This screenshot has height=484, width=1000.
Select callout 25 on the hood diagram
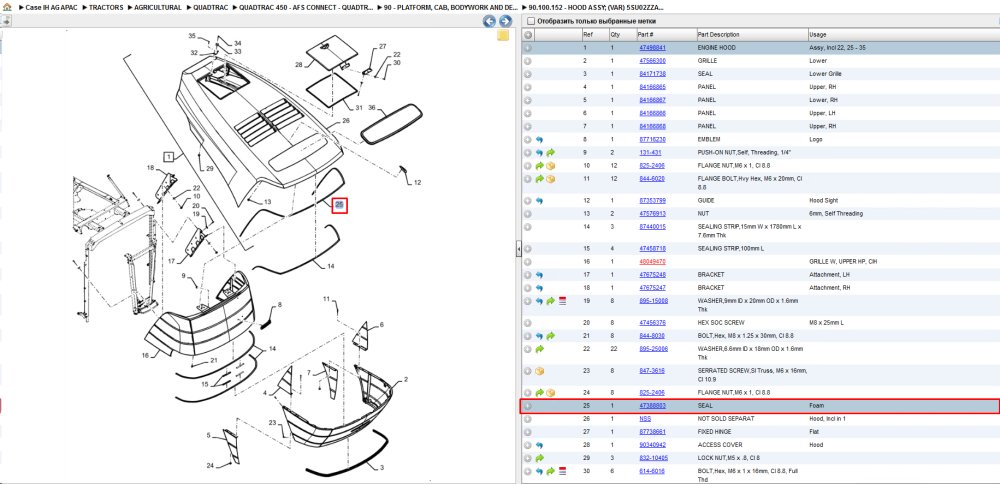point(339,205)
